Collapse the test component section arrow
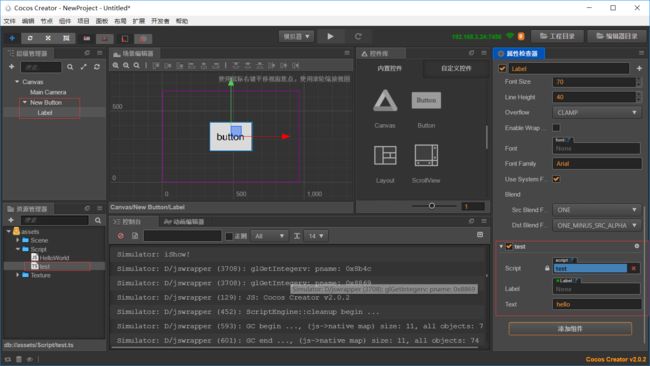Image resolution: width=650 pixels, height=366 pixels. 501,247
